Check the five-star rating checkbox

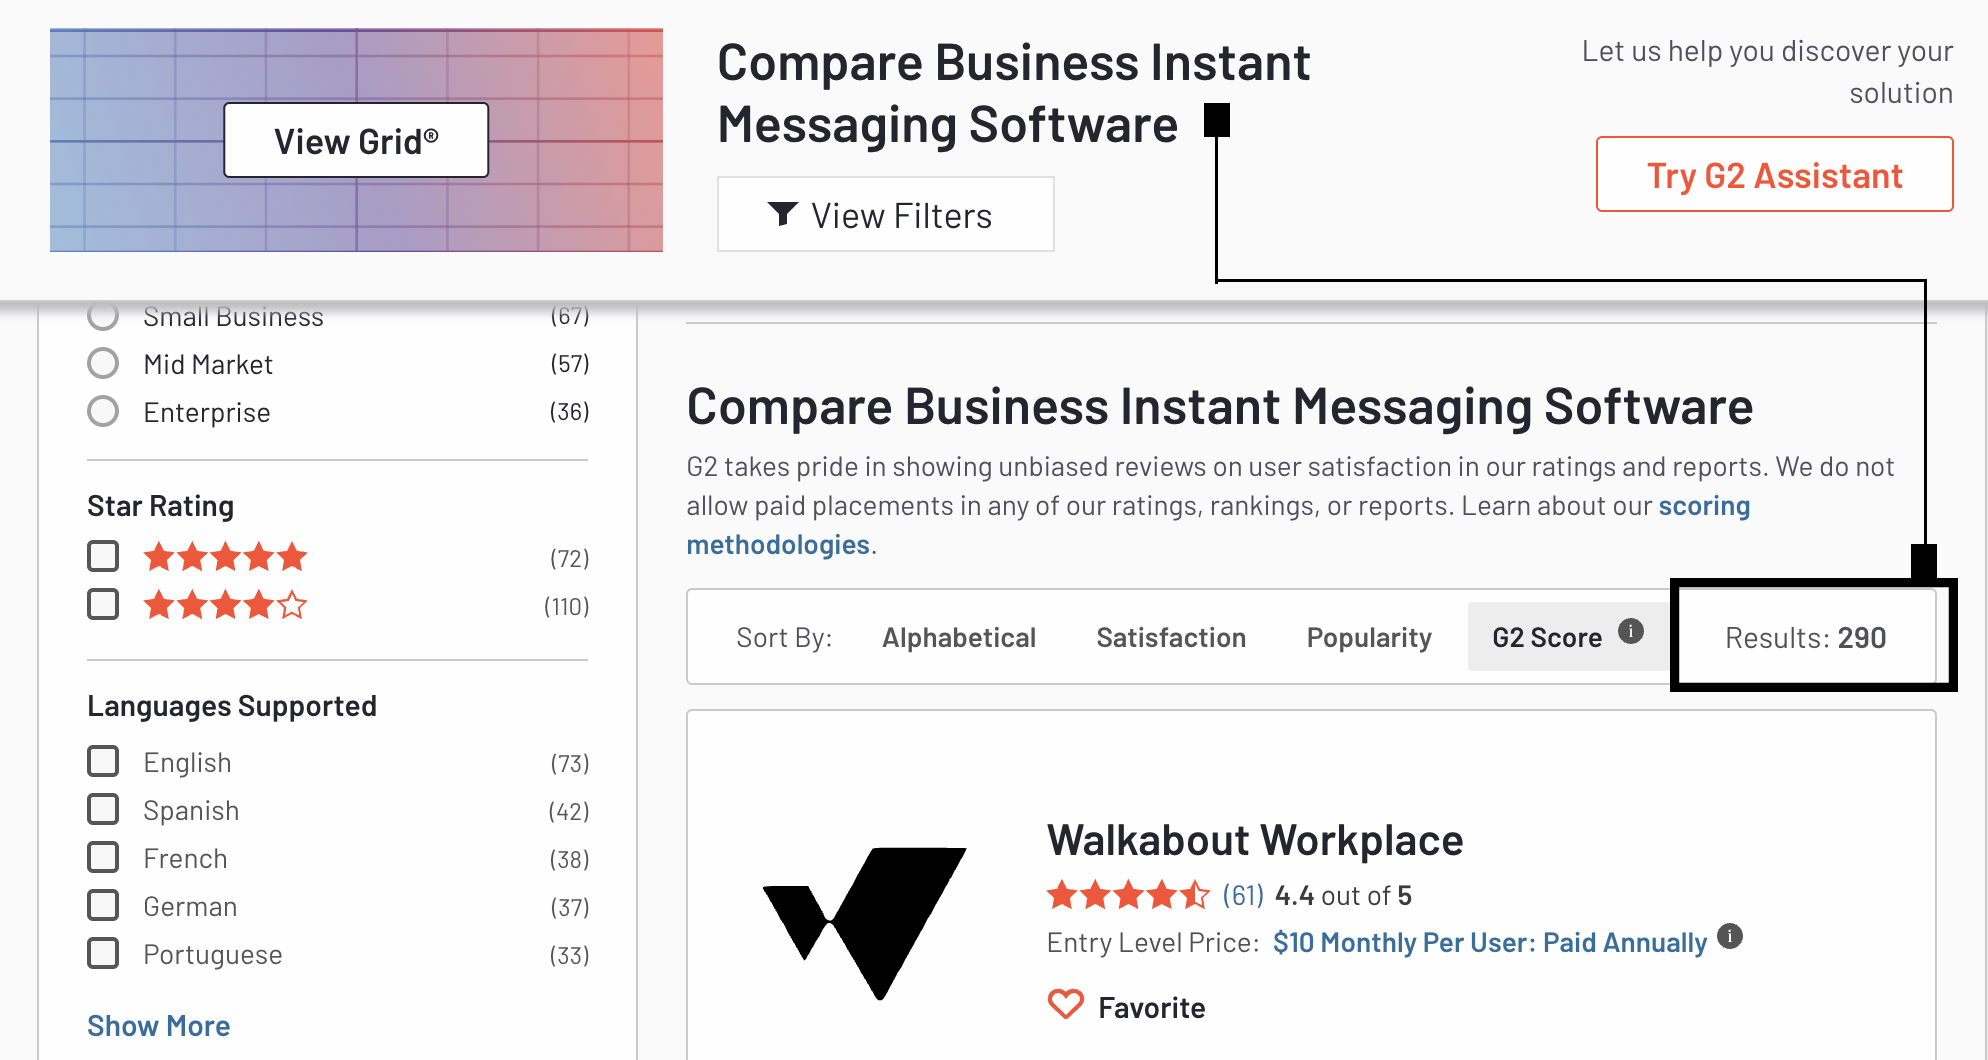pyautogui.click(x=103, y=556)
